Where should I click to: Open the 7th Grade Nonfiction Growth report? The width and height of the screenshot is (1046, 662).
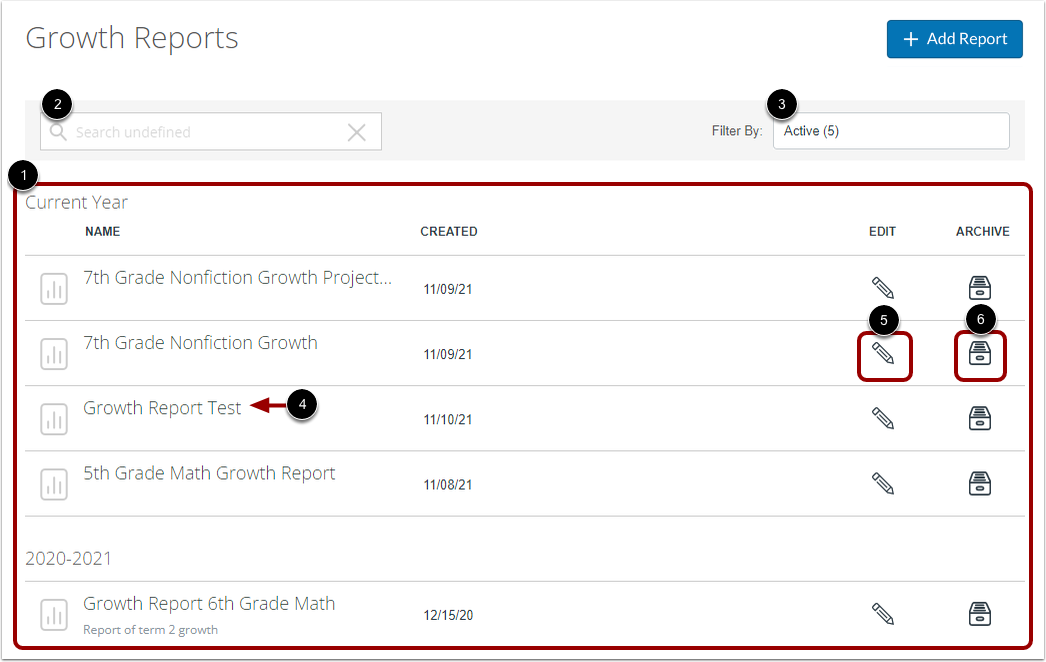[x=200, y=343]
